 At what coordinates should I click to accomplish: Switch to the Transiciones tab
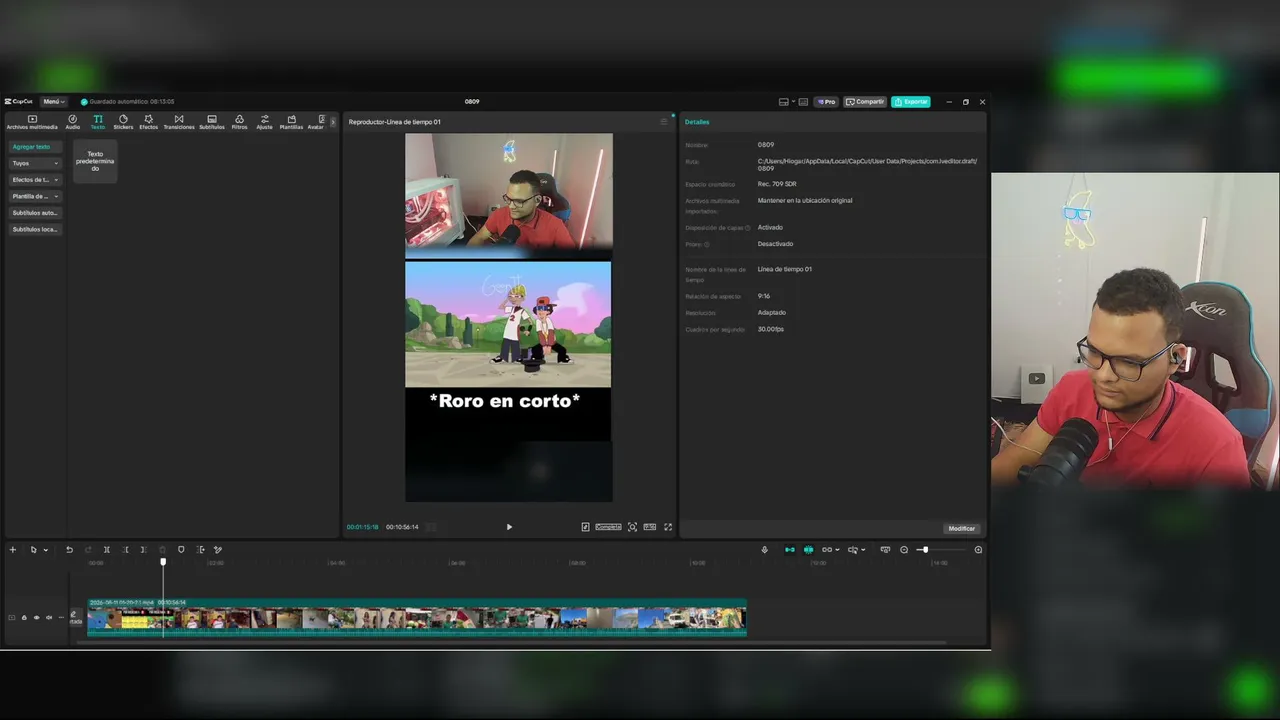coord(179,122)
